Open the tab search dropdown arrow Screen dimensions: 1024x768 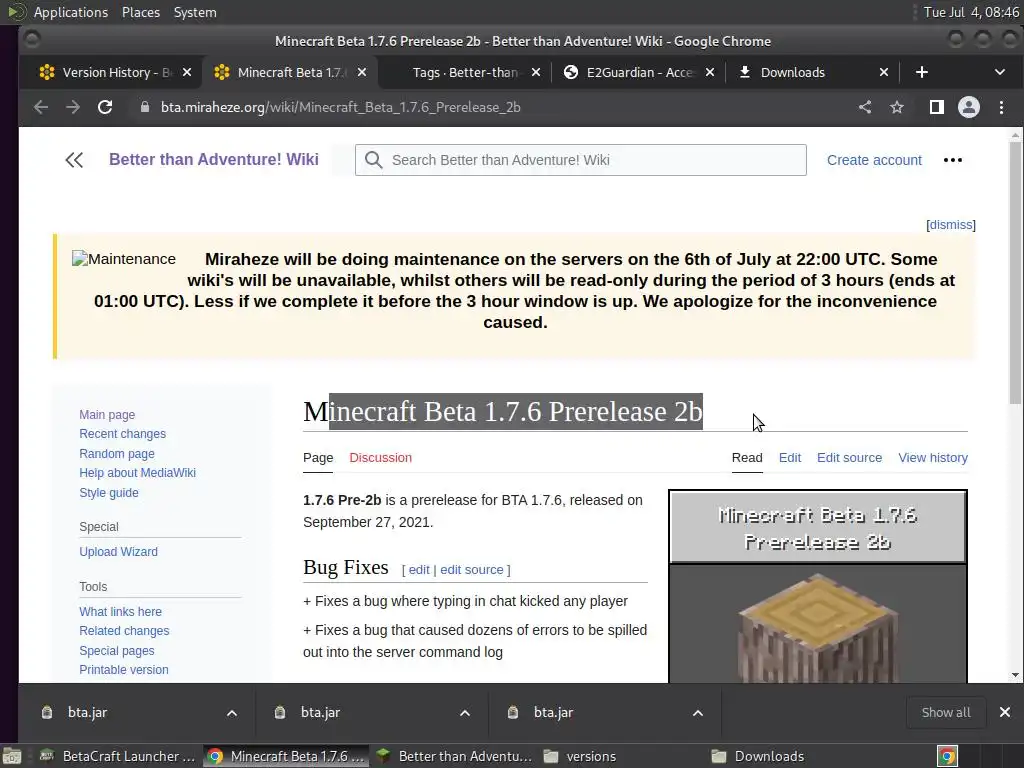click(x=999, y=72)
